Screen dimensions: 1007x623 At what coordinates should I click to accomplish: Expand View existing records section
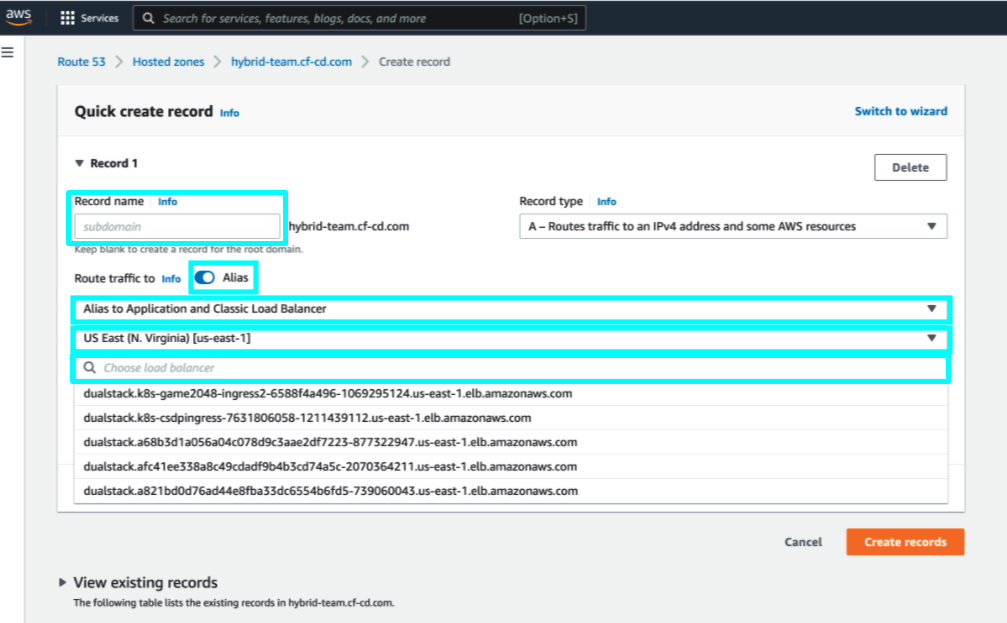64,582
